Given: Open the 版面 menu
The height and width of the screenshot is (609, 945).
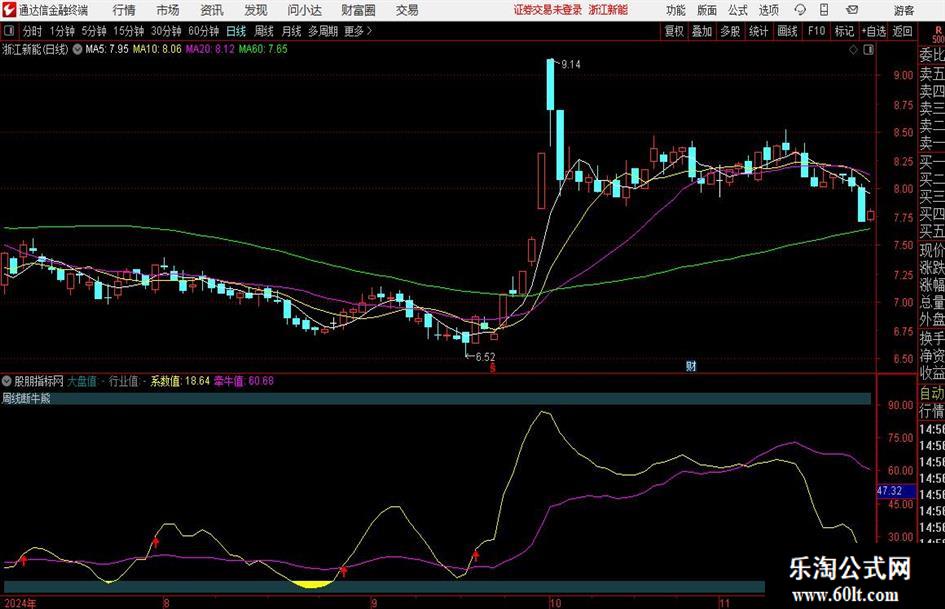Looking at the screenshot, I should pos(706,10).
